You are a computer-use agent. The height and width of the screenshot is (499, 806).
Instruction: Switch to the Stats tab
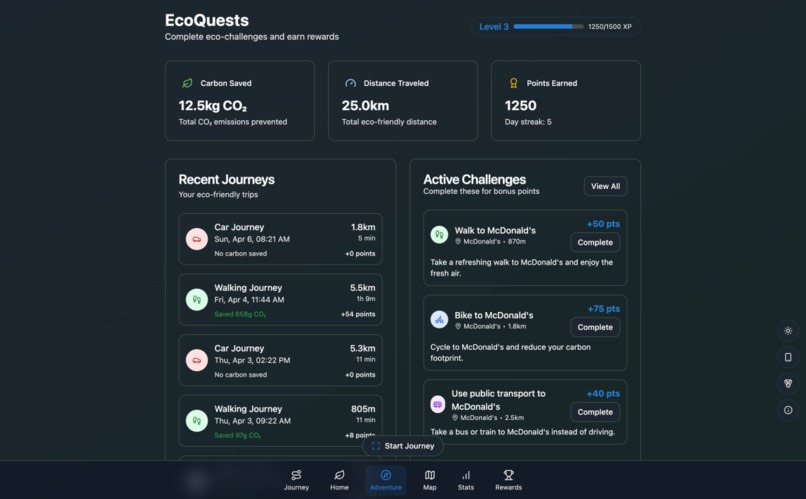pos(466,480)
